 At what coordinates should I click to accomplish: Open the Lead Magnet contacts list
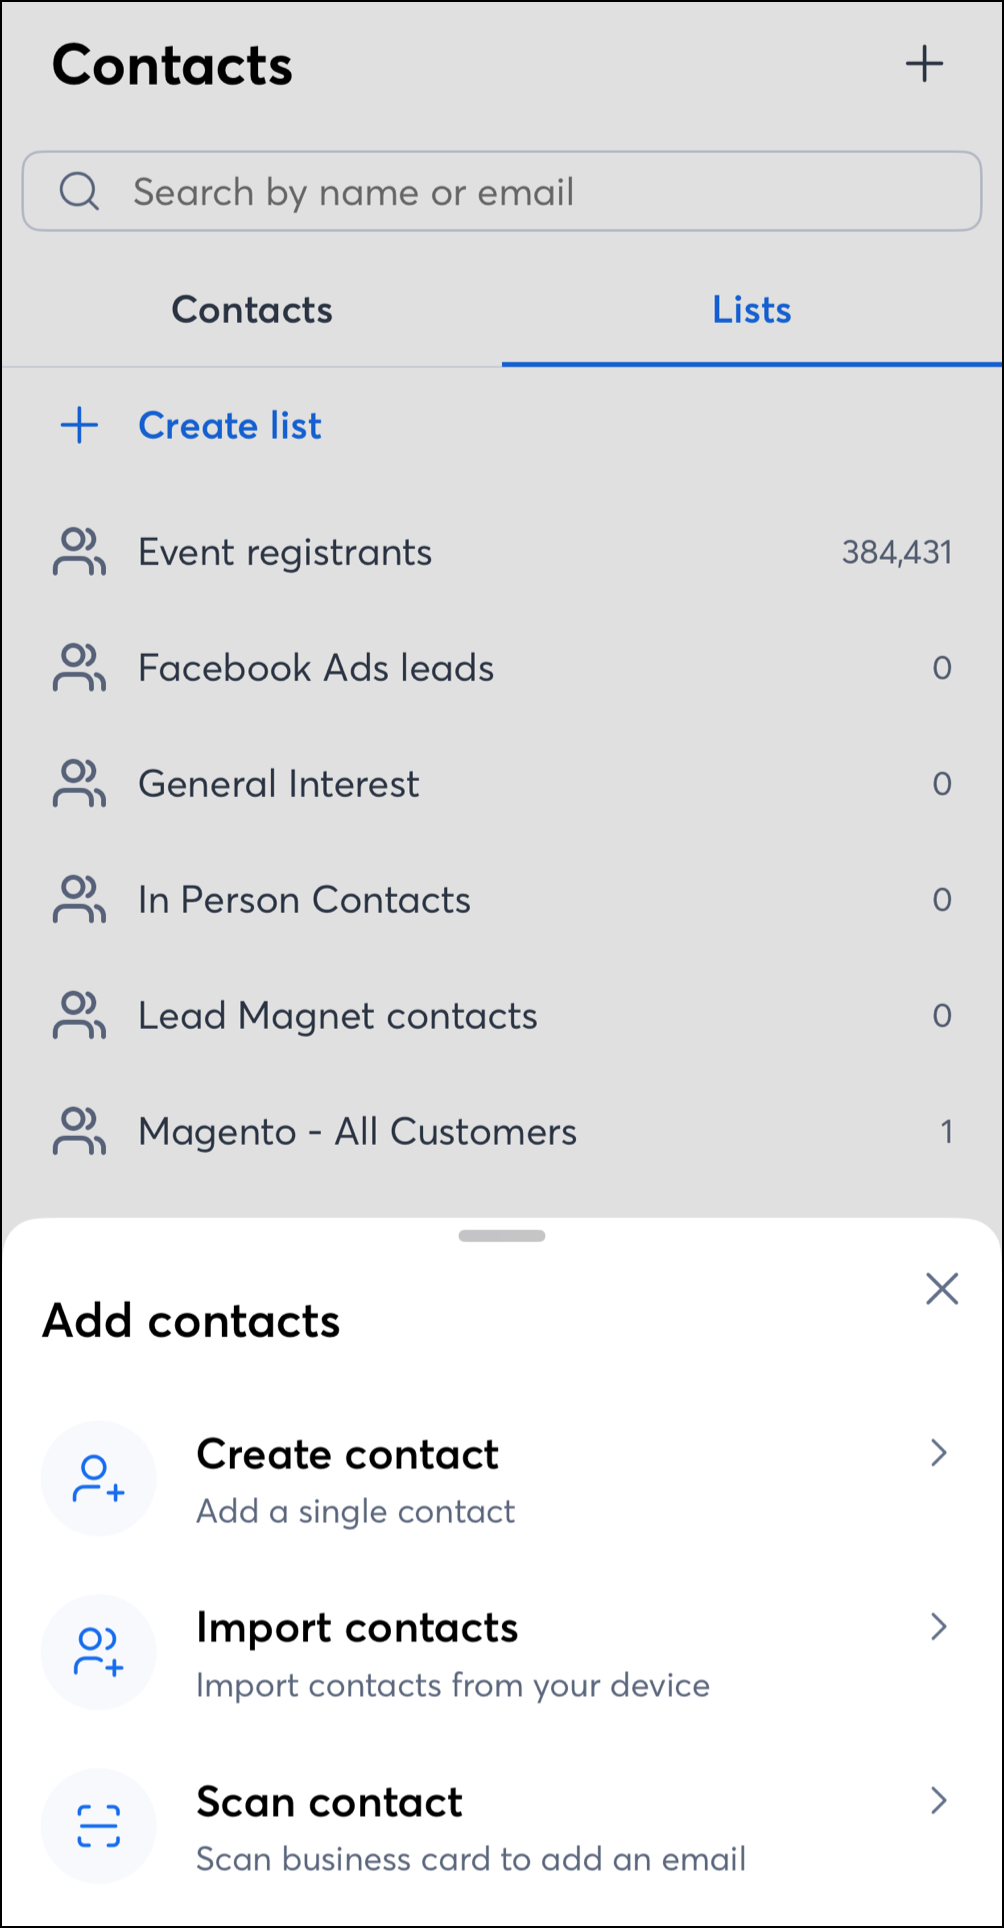337,1016
